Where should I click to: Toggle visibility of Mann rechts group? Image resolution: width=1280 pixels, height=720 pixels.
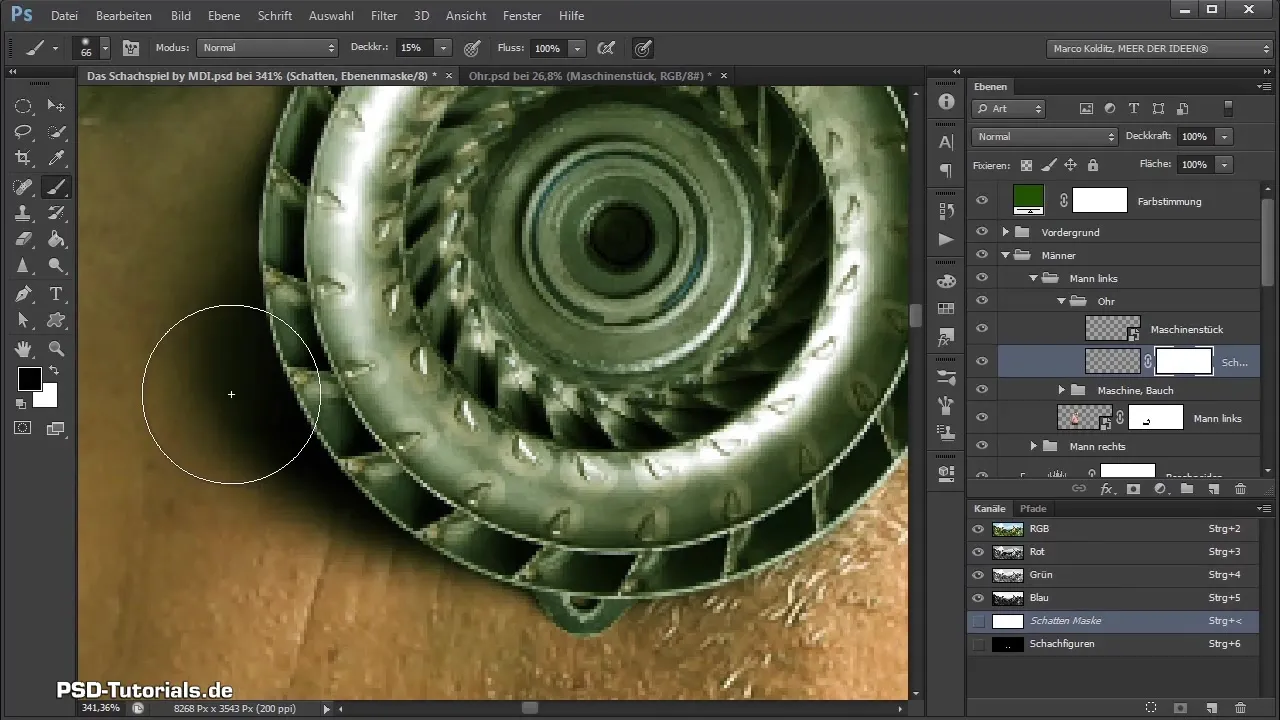(982, 446)
